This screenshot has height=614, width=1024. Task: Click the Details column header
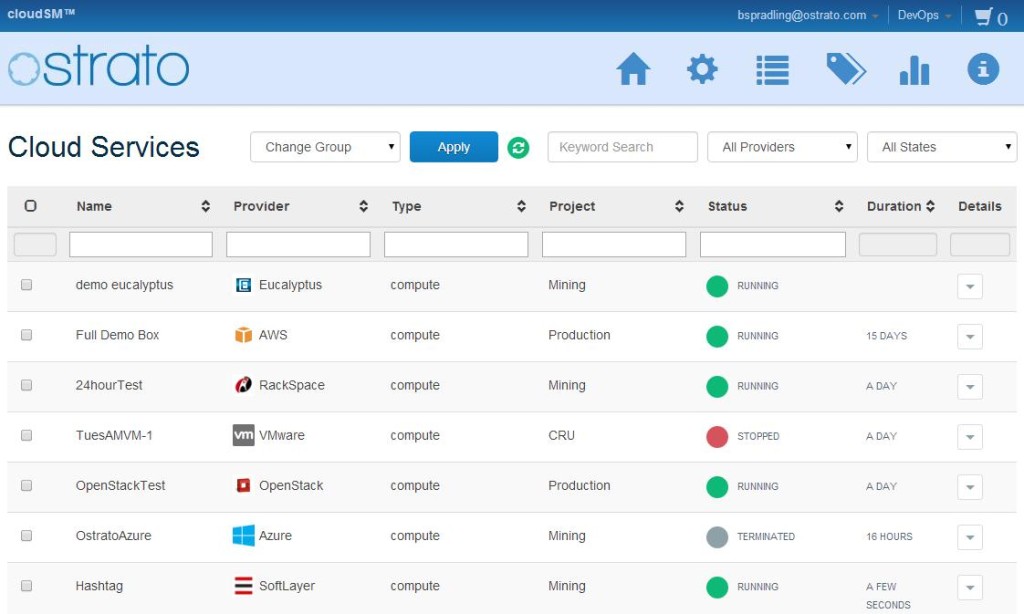click(980, 206)
